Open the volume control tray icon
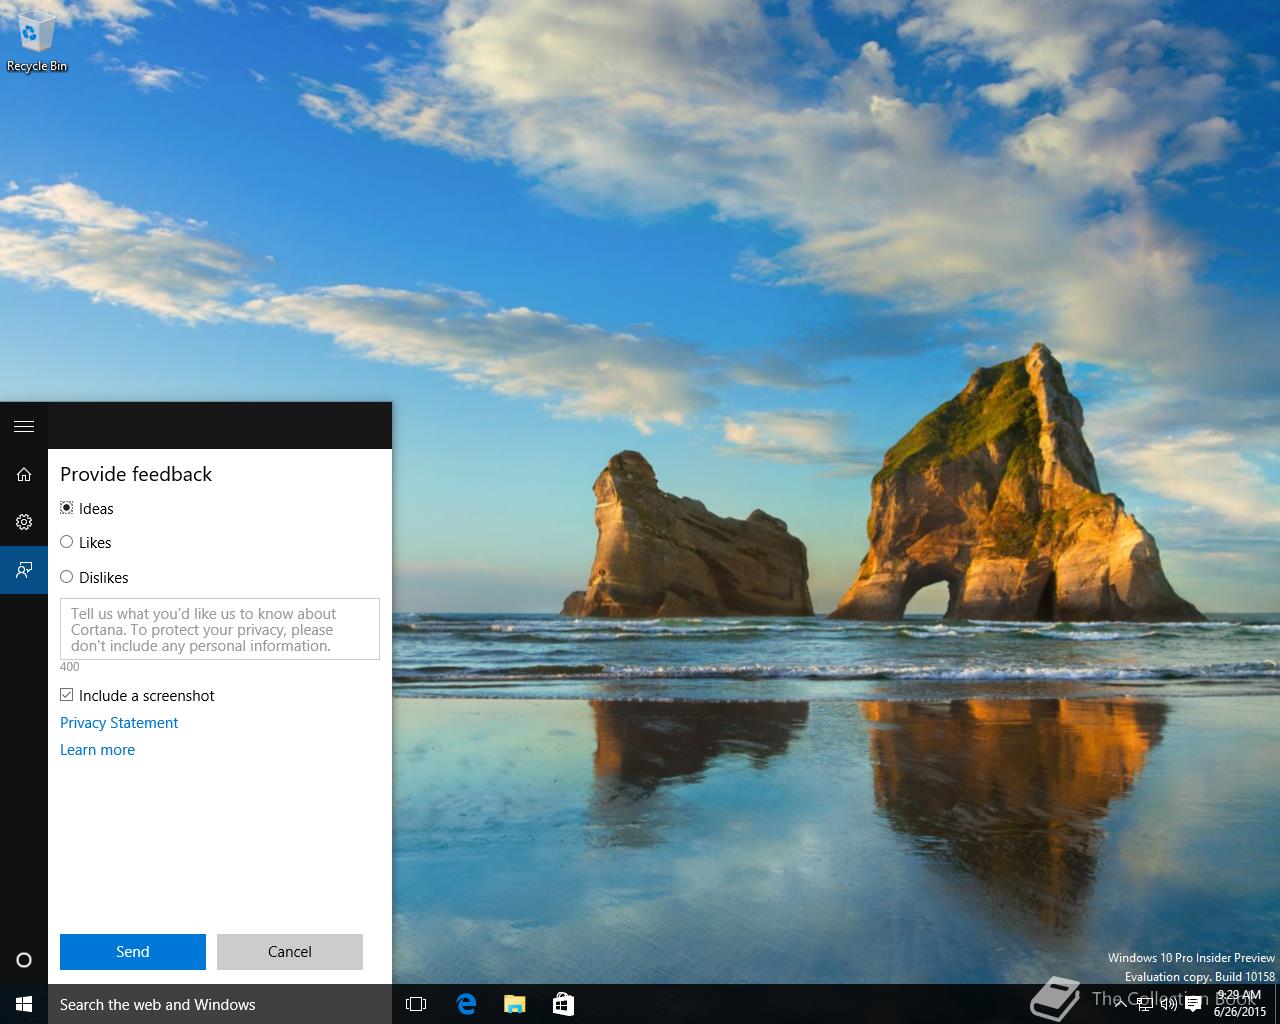This screenshot has height=1024, width=1280. point(1168,1004)
